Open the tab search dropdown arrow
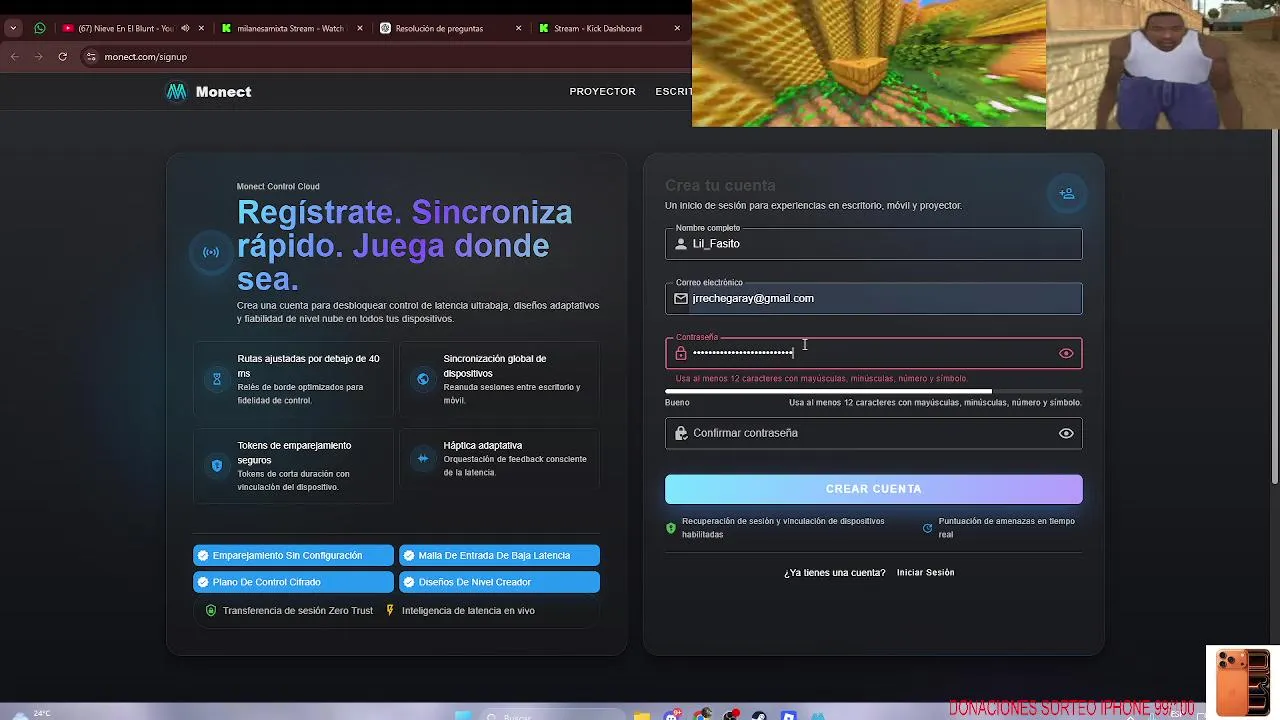The image size is (1280, 720). tap(13, 28)
